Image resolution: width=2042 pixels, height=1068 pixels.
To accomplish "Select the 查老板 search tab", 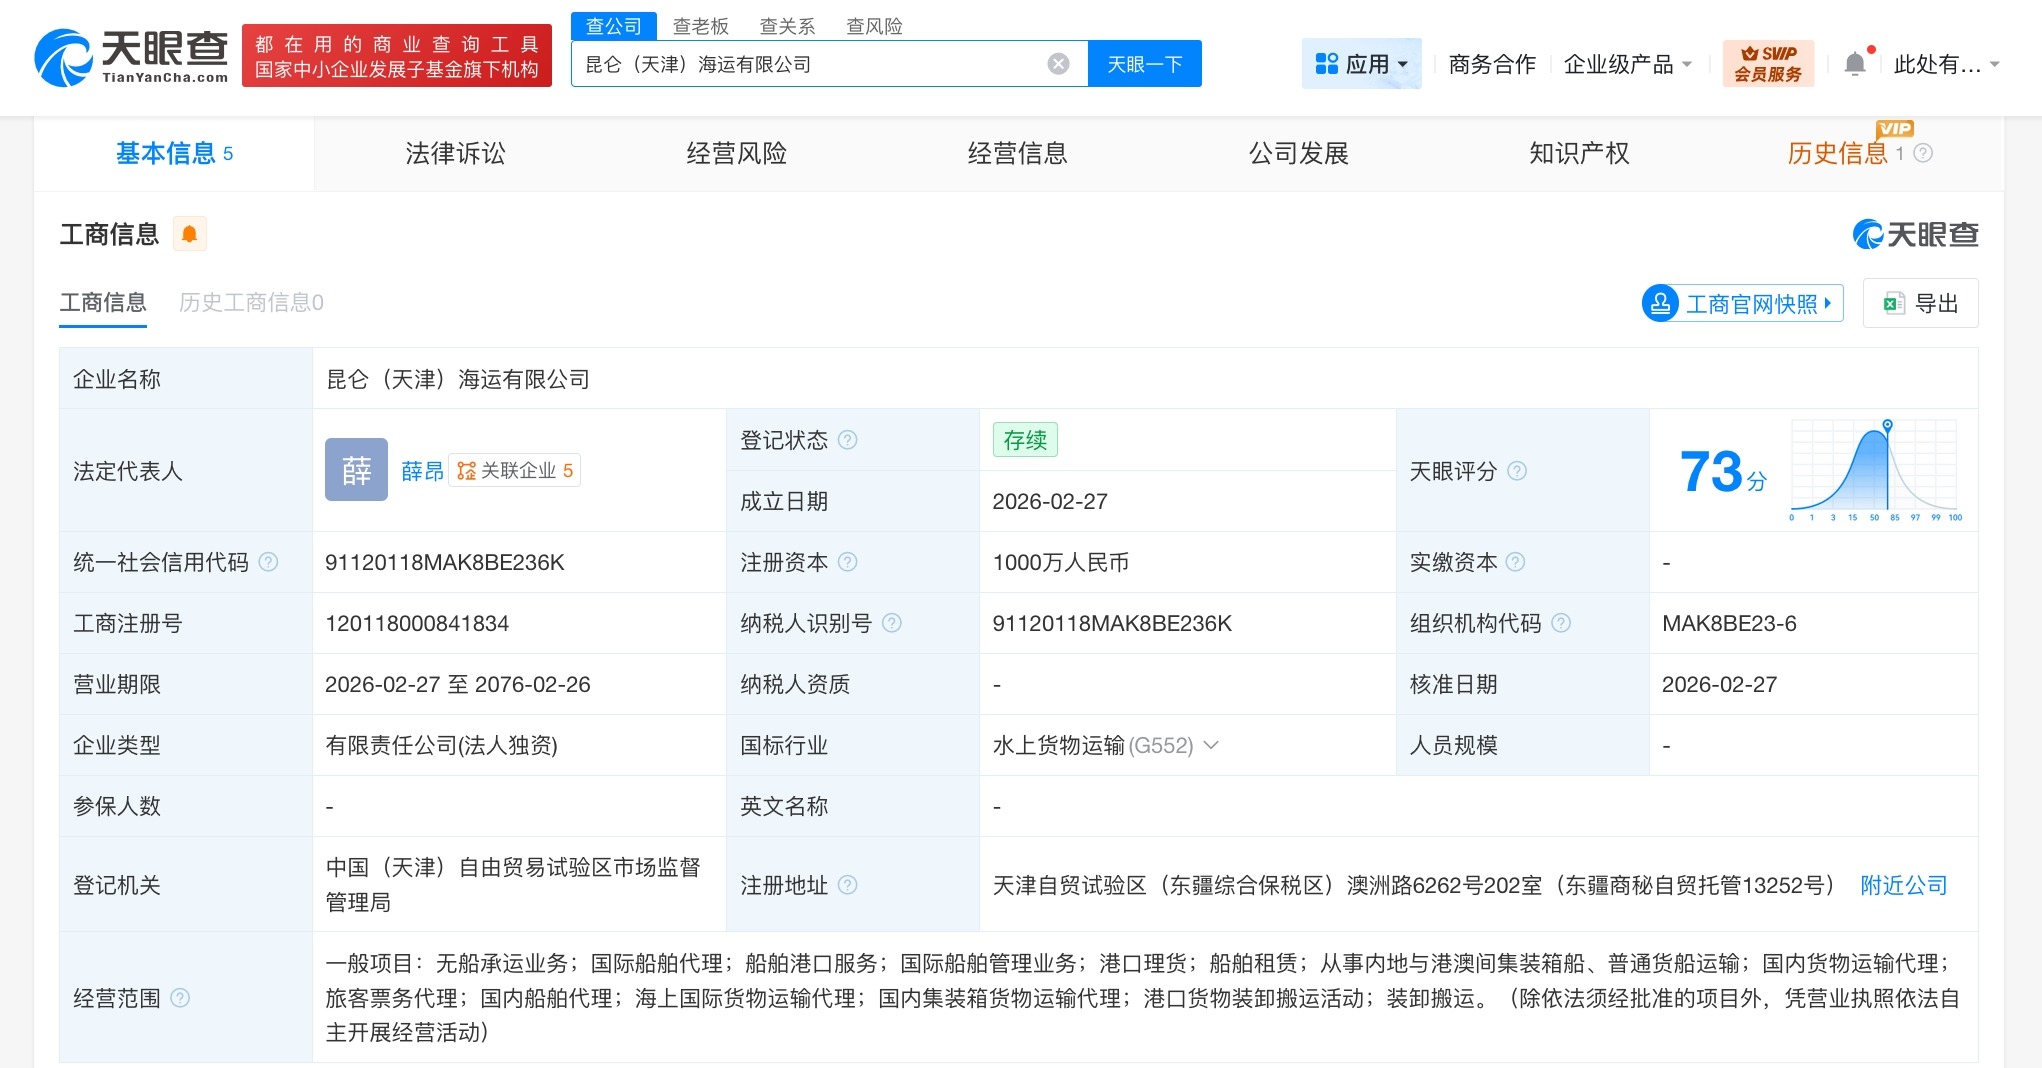I will click(701, 26).
